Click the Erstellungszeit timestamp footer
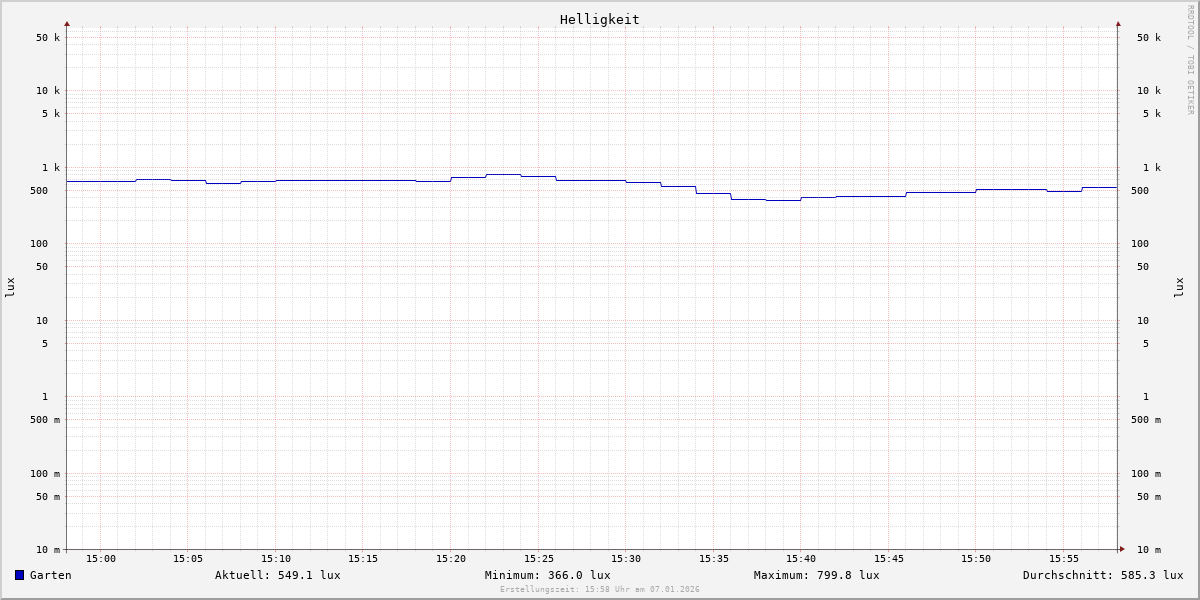This screenshot has height=600, width=1200. pos(599,590)
